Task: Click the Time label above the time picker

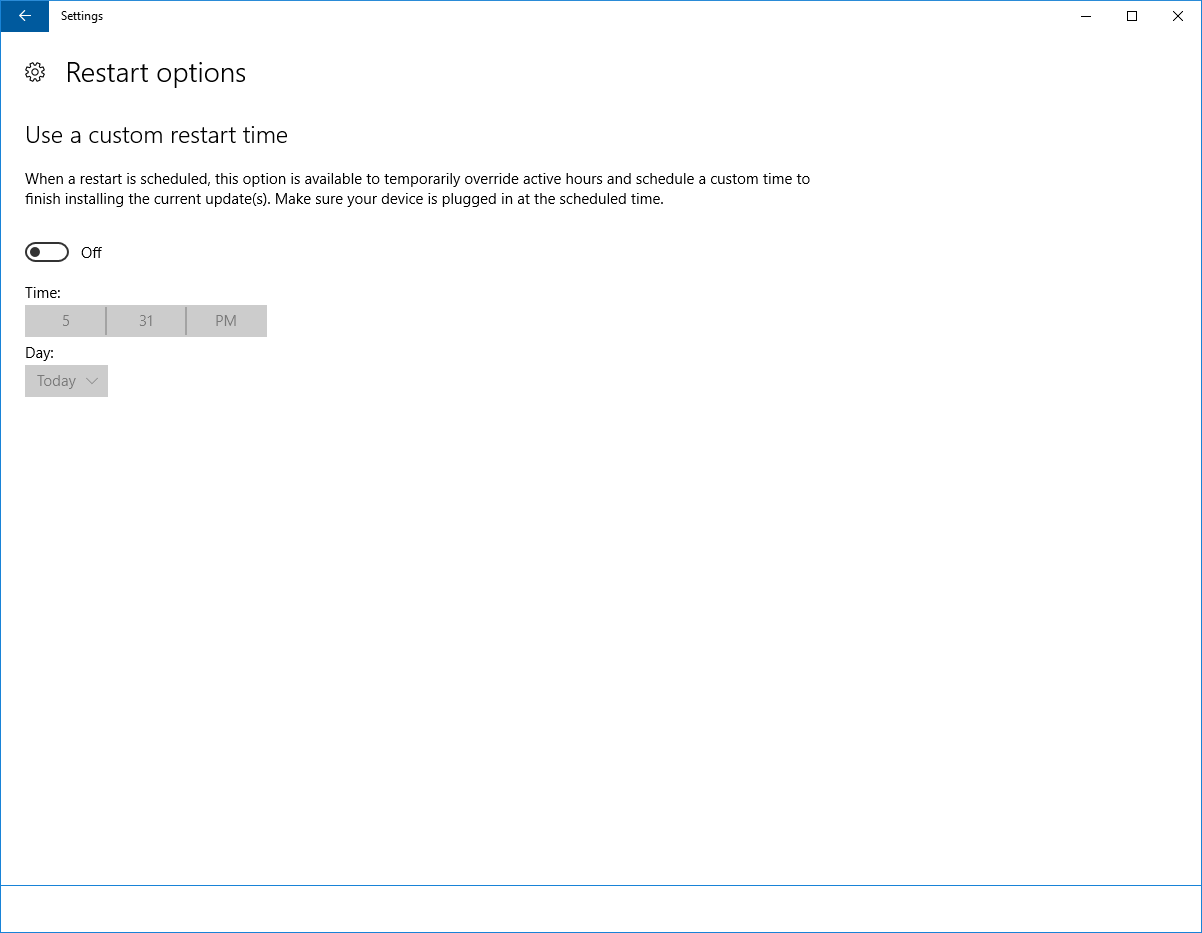Action: point(43,292)
